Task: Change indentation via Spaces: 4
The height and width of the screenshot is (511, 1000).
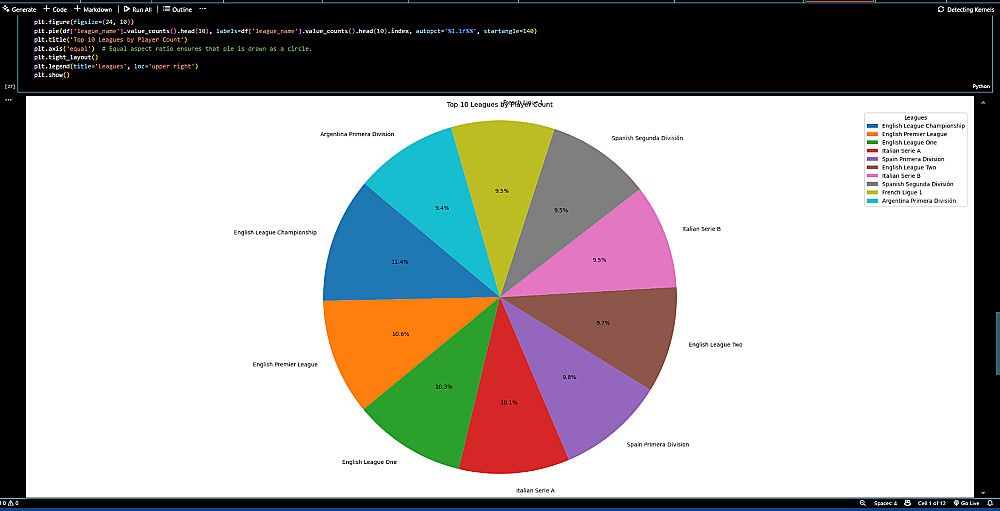Action: 886,503
